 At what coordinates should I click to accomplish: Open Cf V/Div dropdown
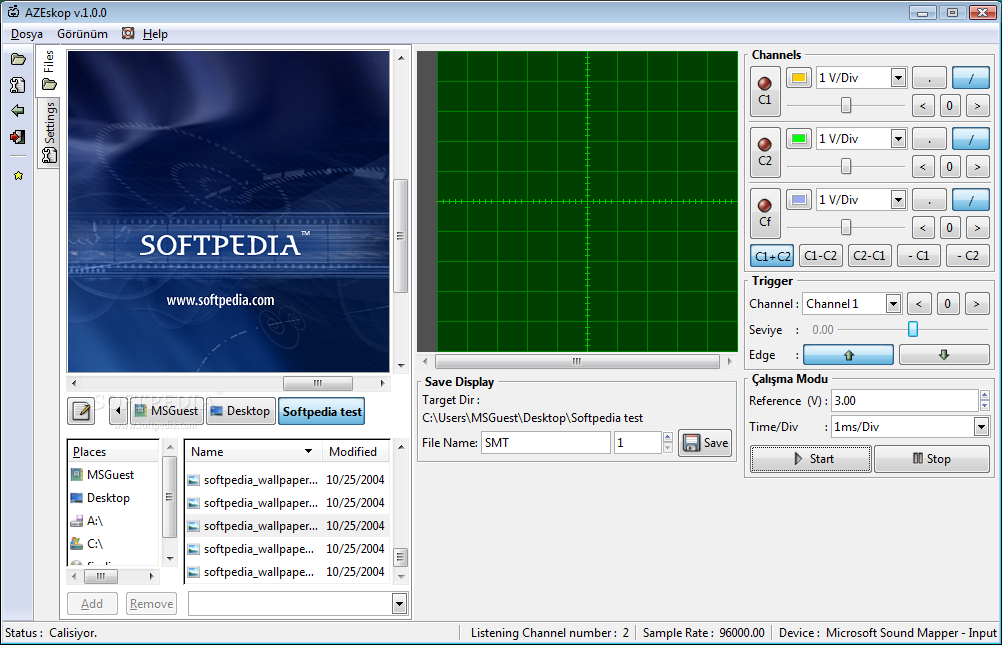click(898, 199)
